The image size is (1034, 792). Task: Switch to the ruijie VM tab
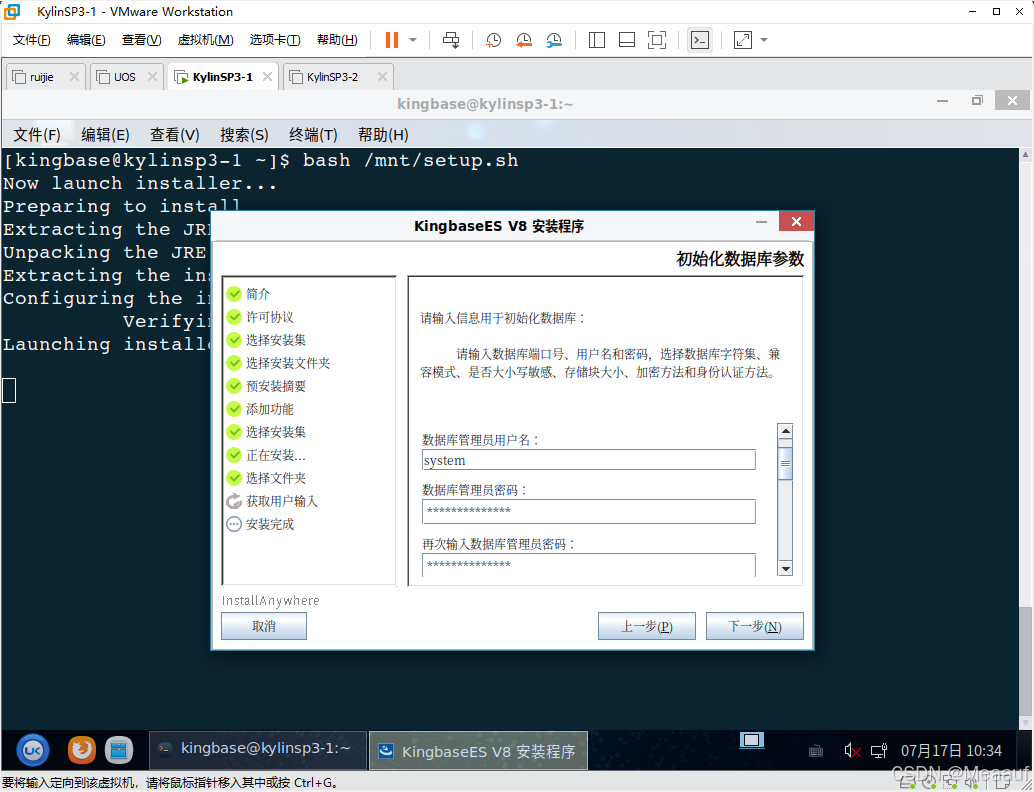click(41, 77)
